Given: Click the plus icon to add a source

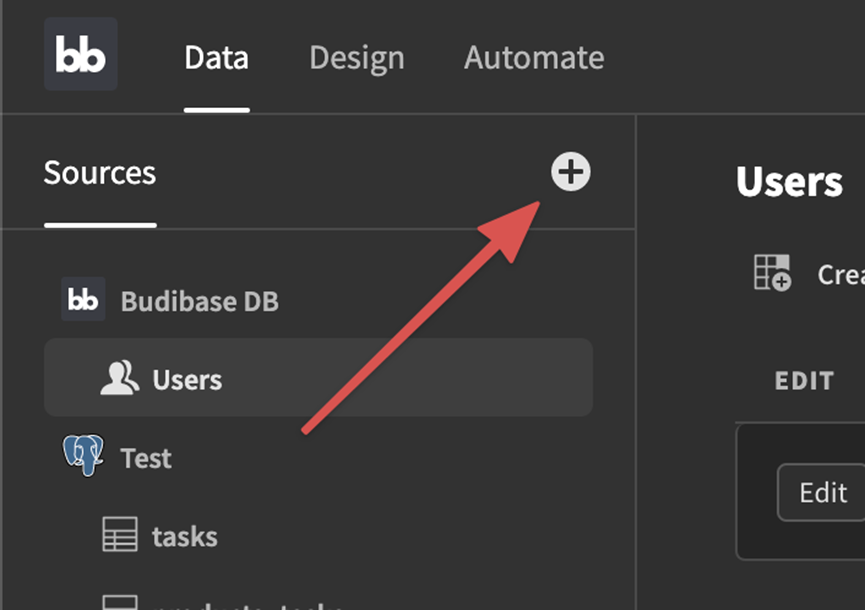Looking at the screenshot, I should point(571,172).
